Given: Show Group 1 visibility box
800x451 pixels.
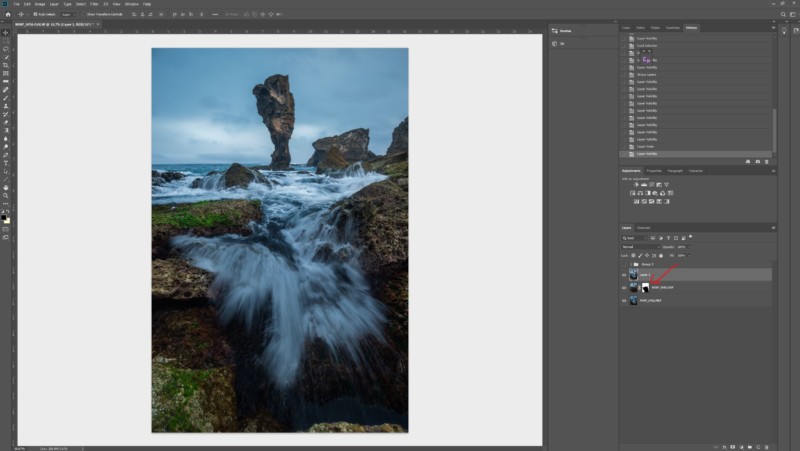Looking at the screenshot, I should click(624, 264).
